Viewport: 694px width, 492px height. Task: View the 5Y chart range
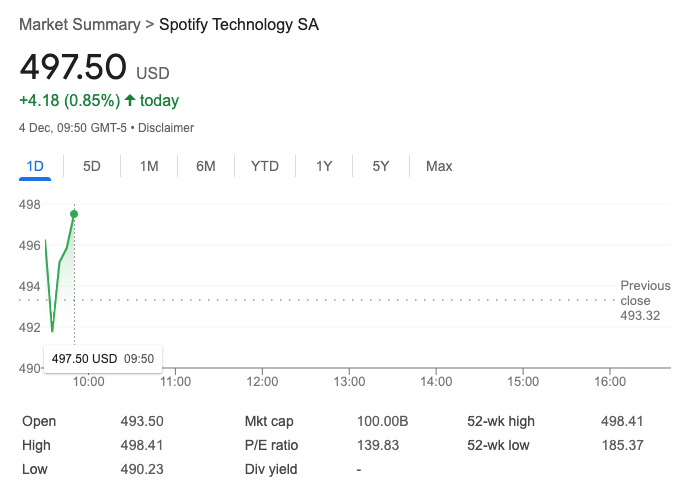381,166
